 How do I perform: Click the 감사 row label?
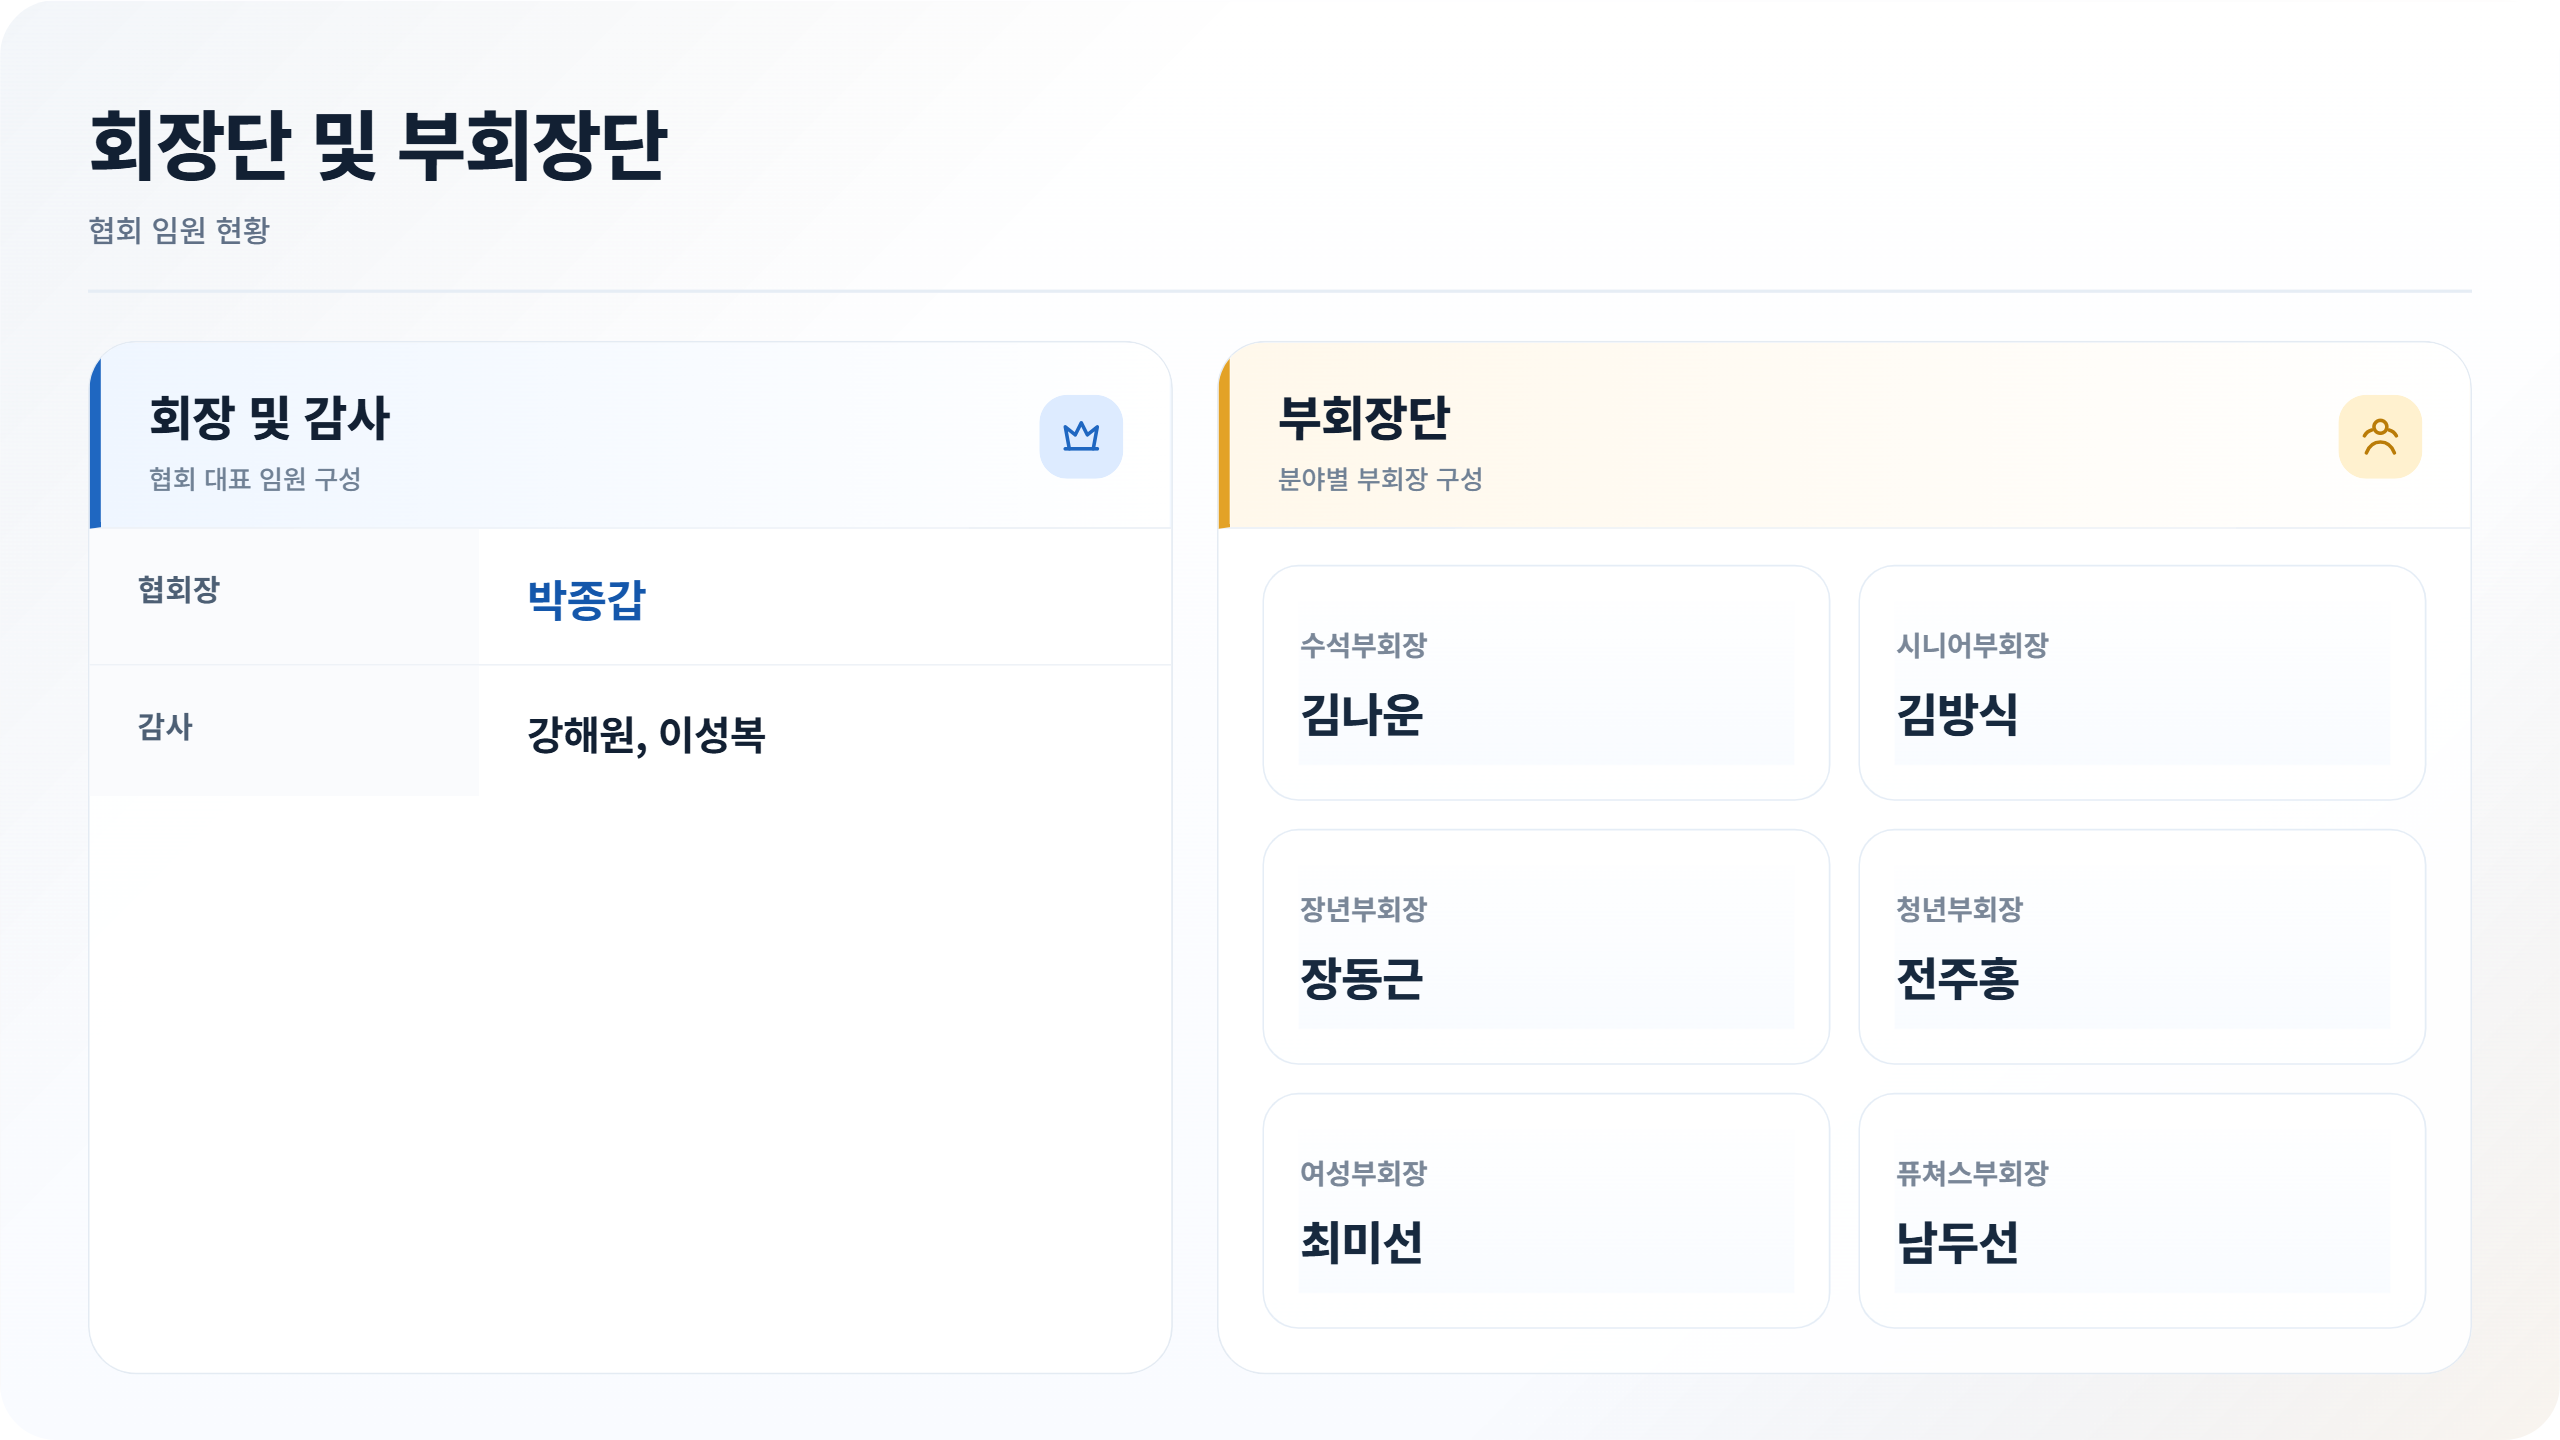(165, 727)
